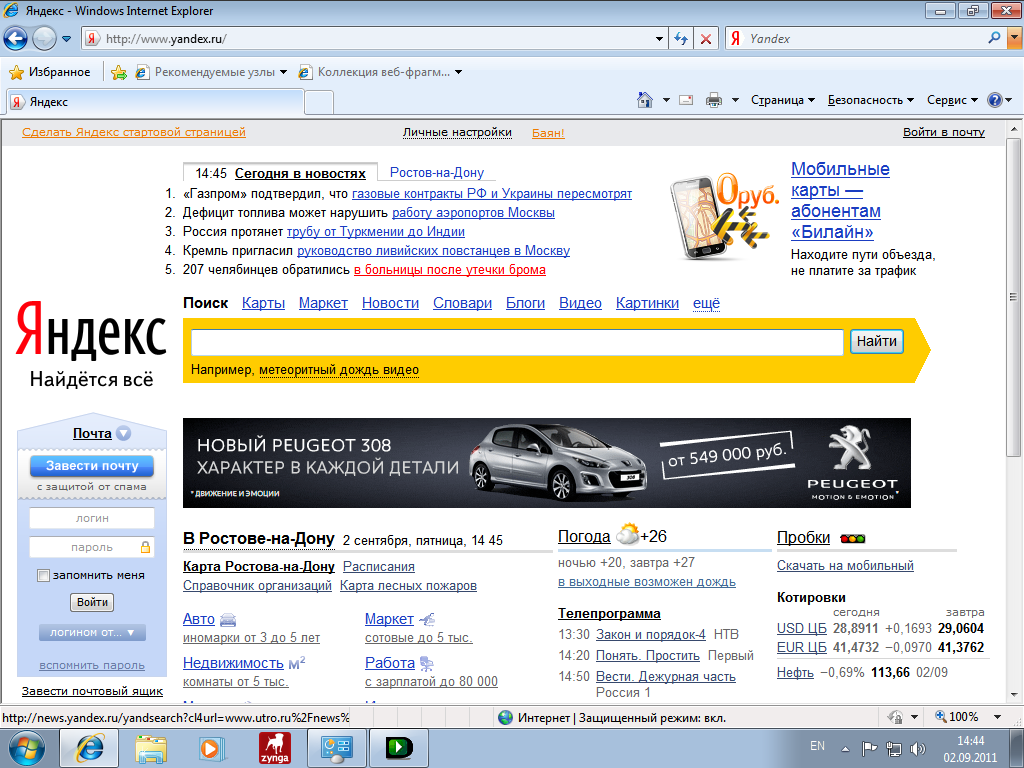The height and width of the screenshot is (768, 1024).
Task: Click the Недвижимость м² icon
Action: click(297, 663)
